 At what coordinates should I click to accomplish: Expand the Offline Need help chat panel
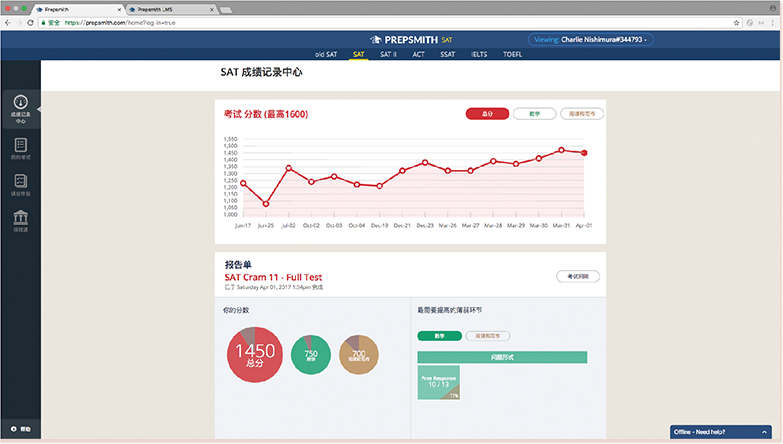pyautogui.click(x=721, y=432)
